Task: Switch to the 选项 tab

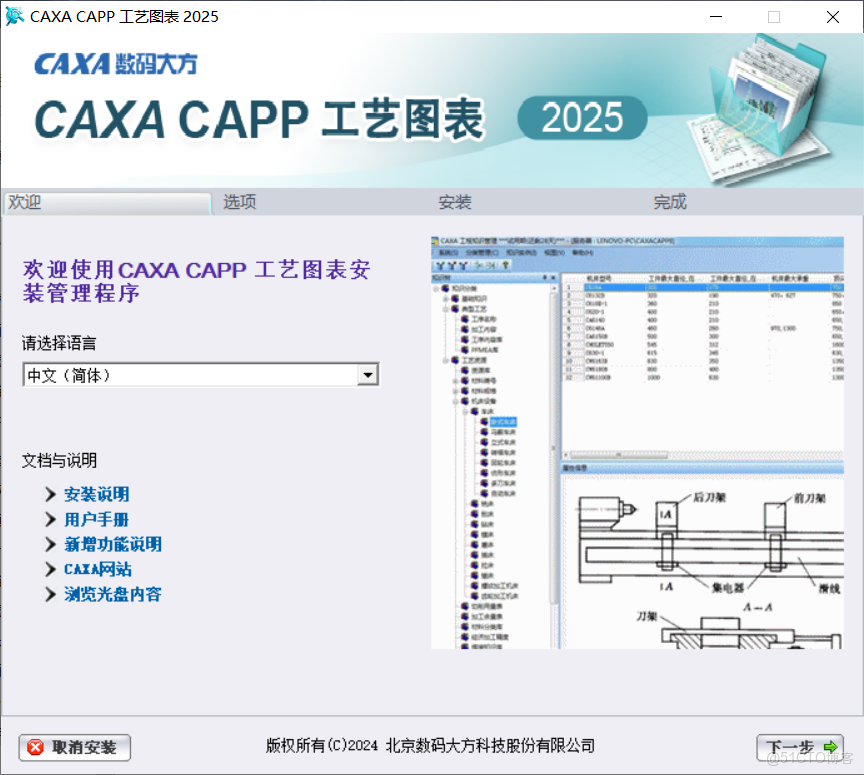Action: [x=240, y=202]
